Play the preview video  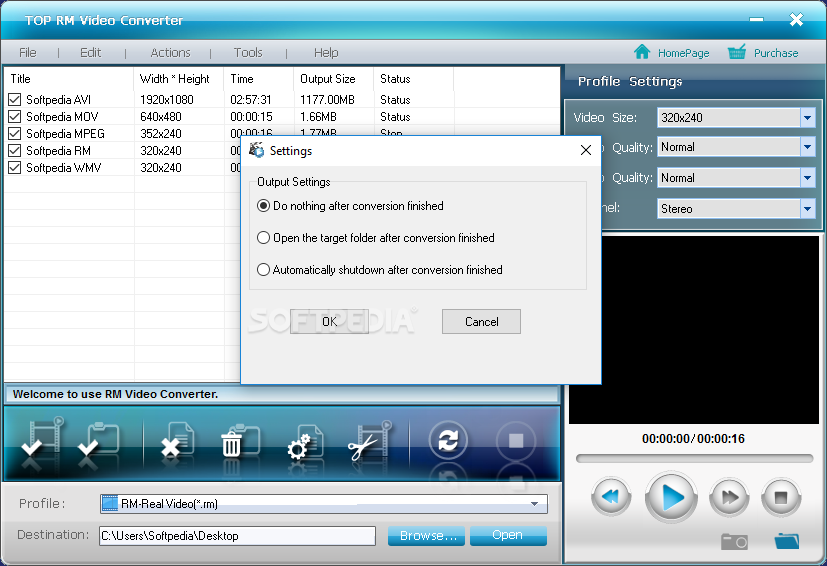pyautogui.click(x=671, y=497)
